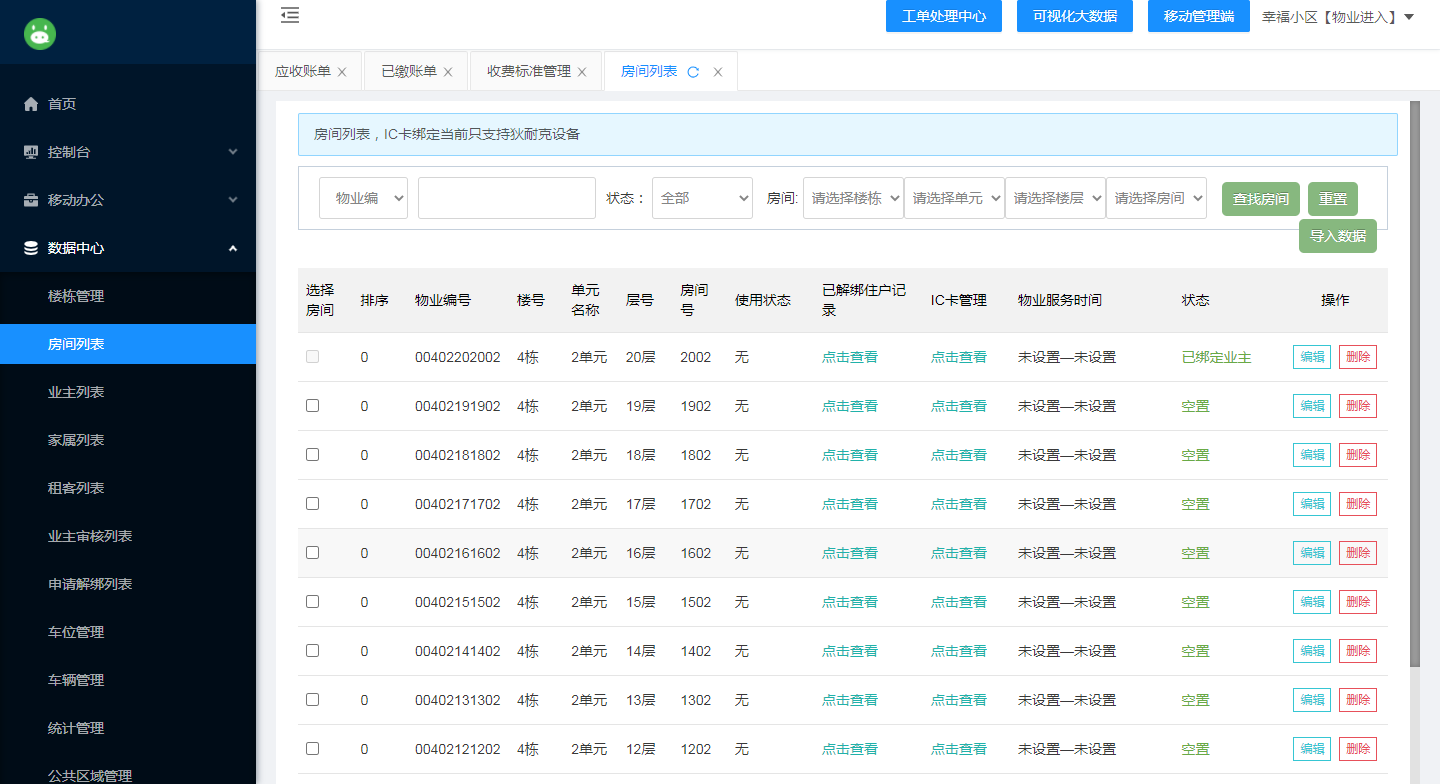
Task: Close the 已缴账单 tab
Action: click(448, 72)
